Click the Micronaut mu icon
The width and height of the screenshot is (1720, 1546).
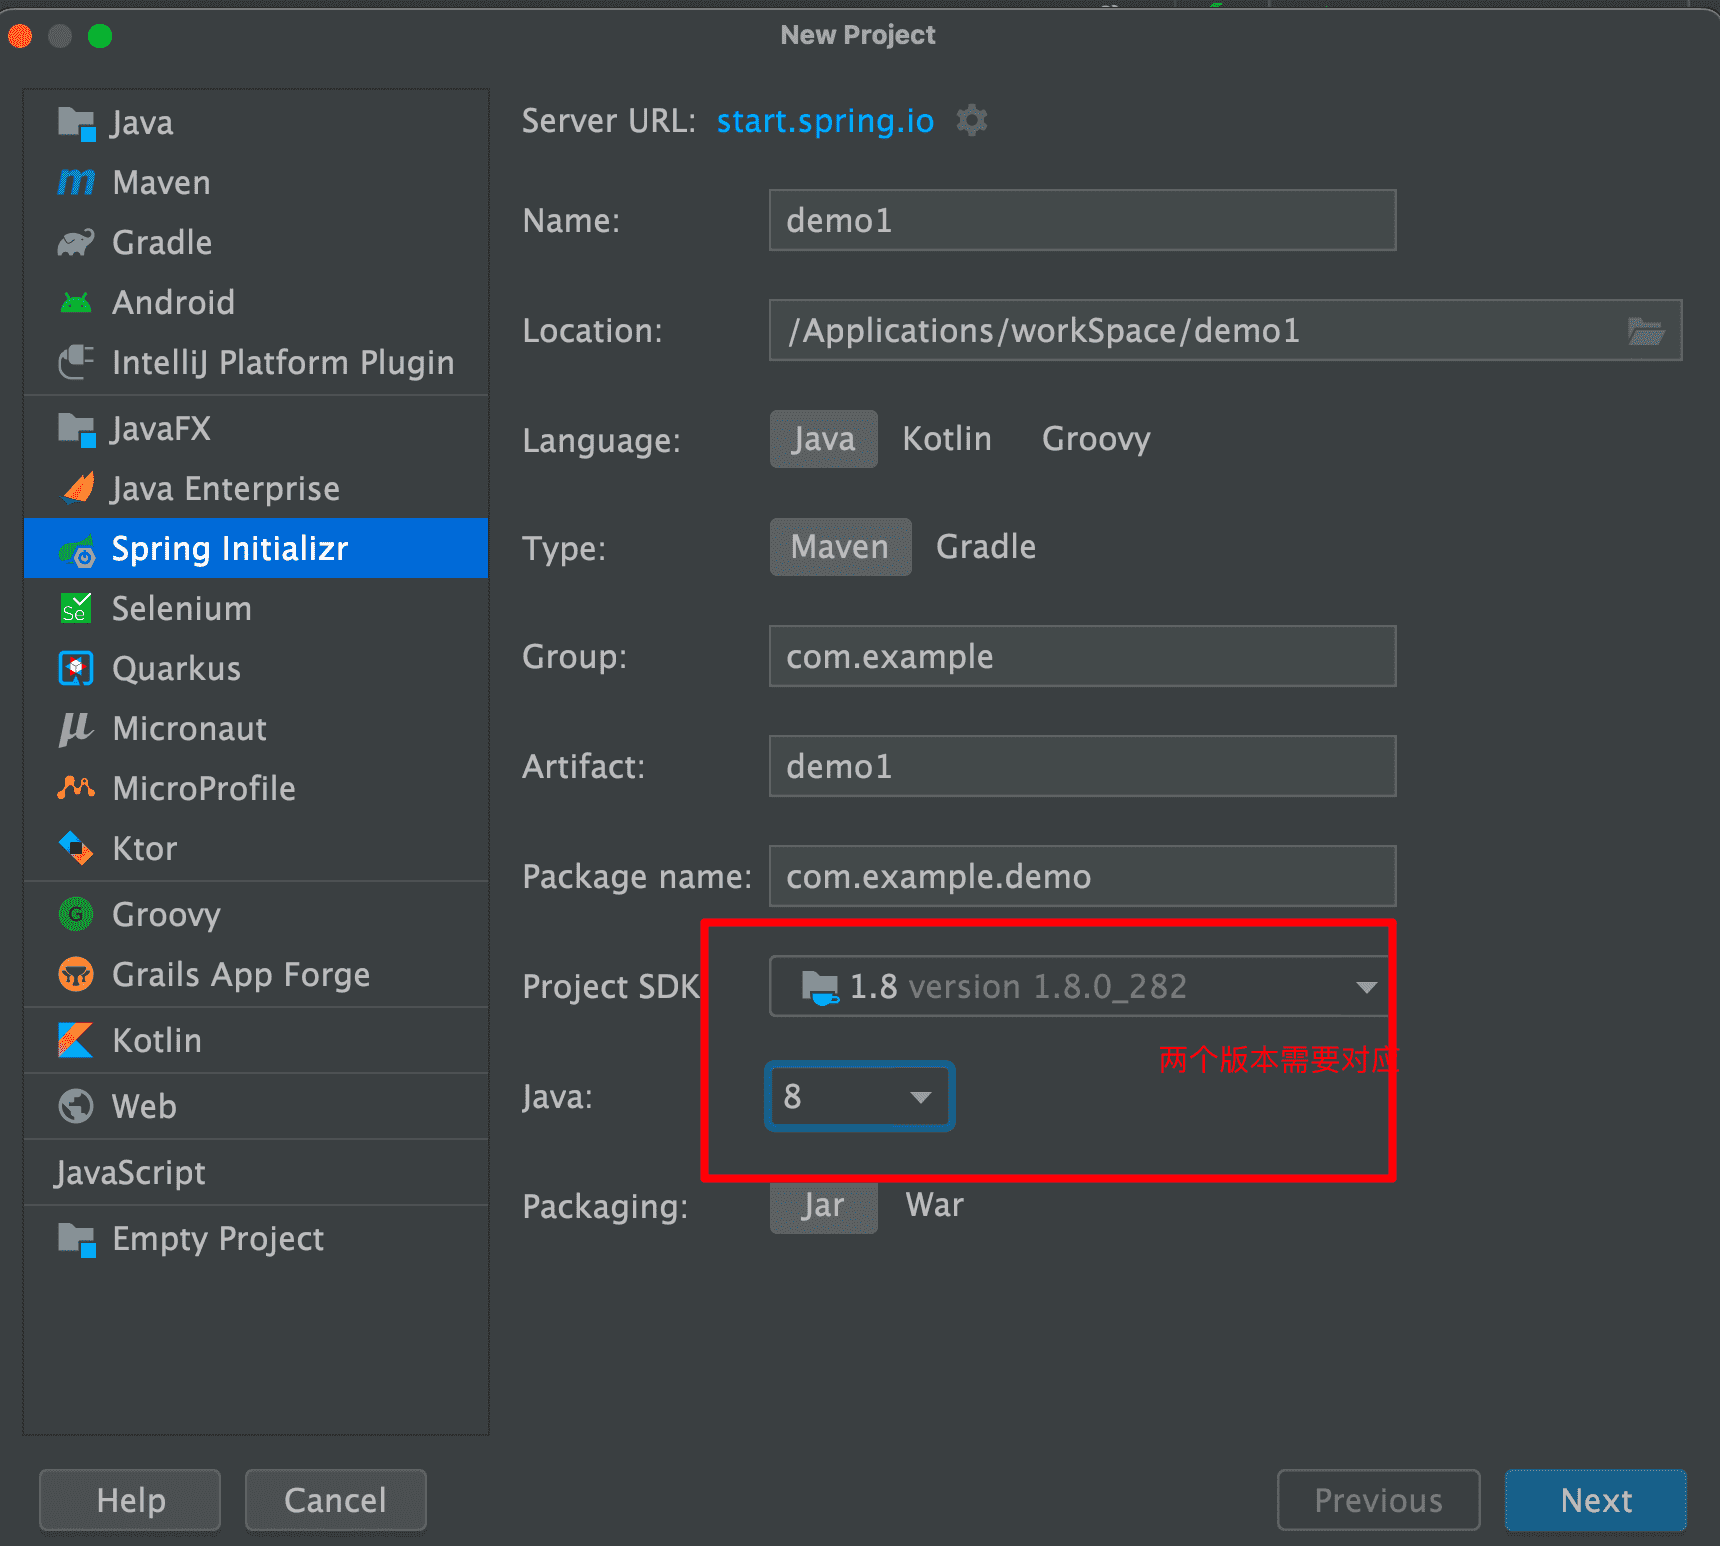(x=76, y=728)
